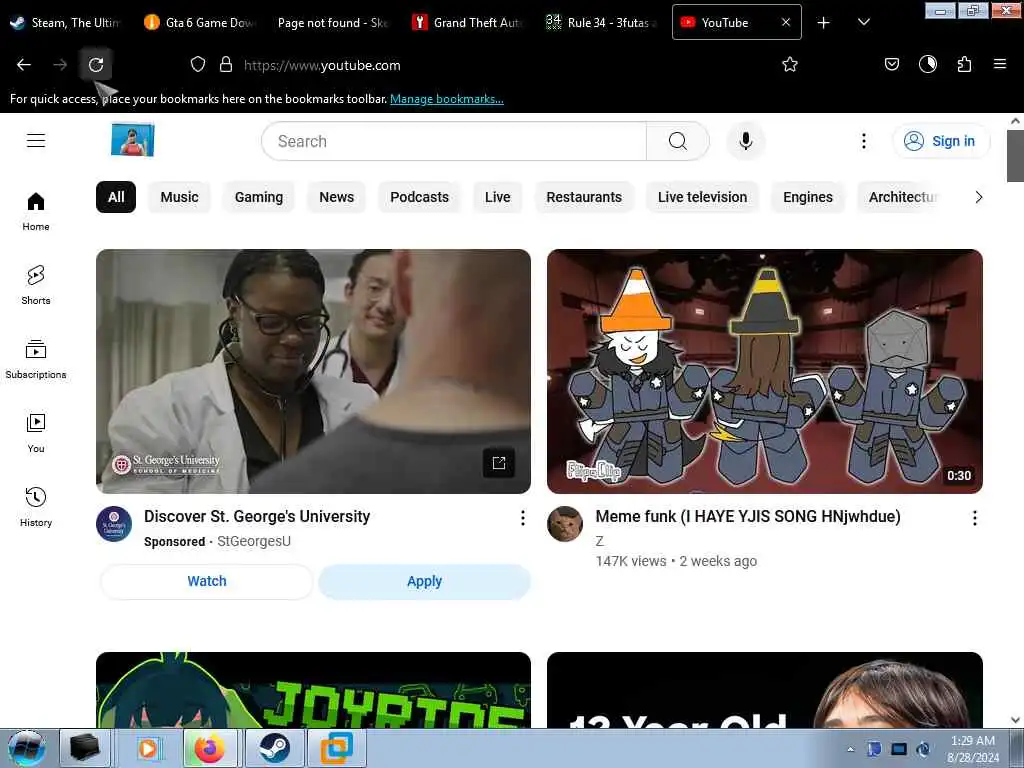1024x768 pixels.
Task: Open more options for Meme funk video
Action: pyautogui.click(x=974, y=518)
